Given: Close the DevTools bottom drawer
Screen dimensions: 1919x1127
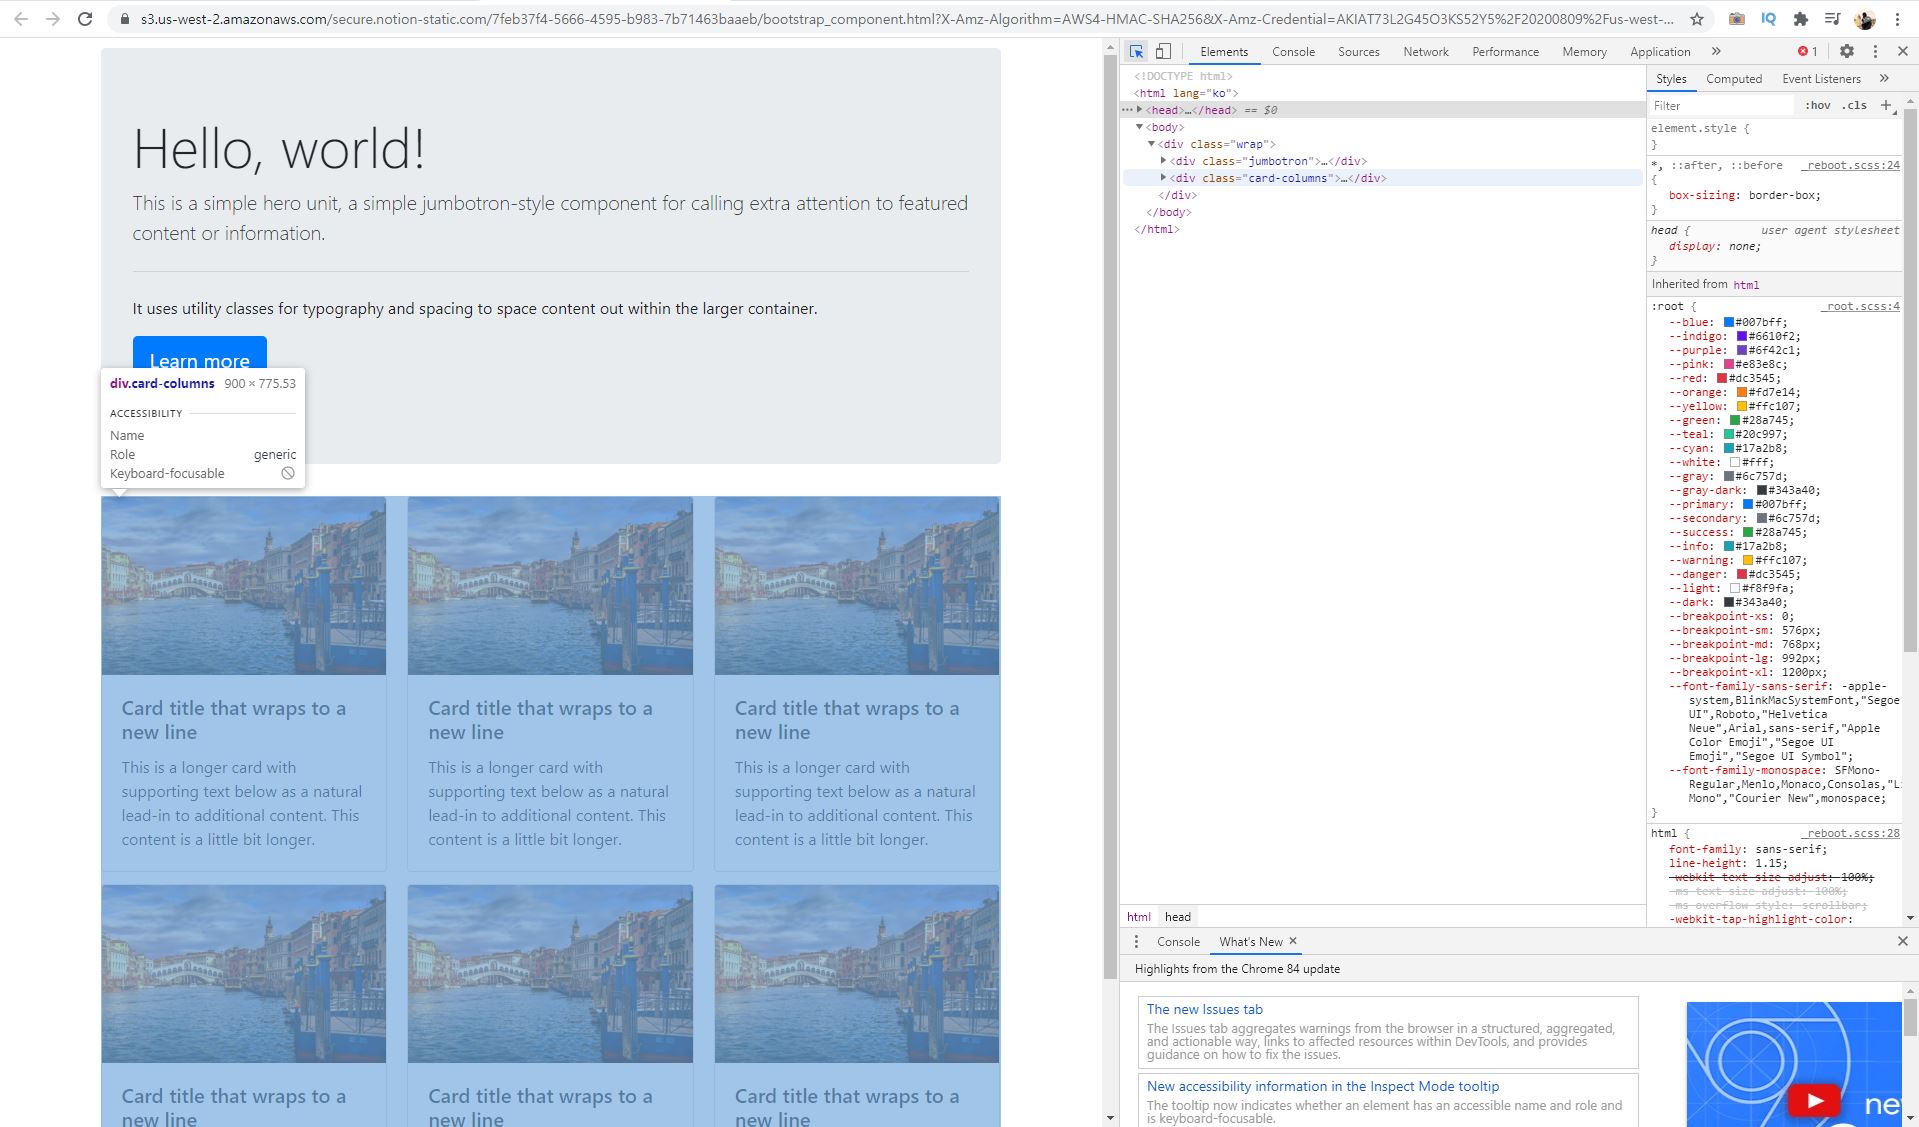Looking at the screenshot, I should pos(1903,941).
